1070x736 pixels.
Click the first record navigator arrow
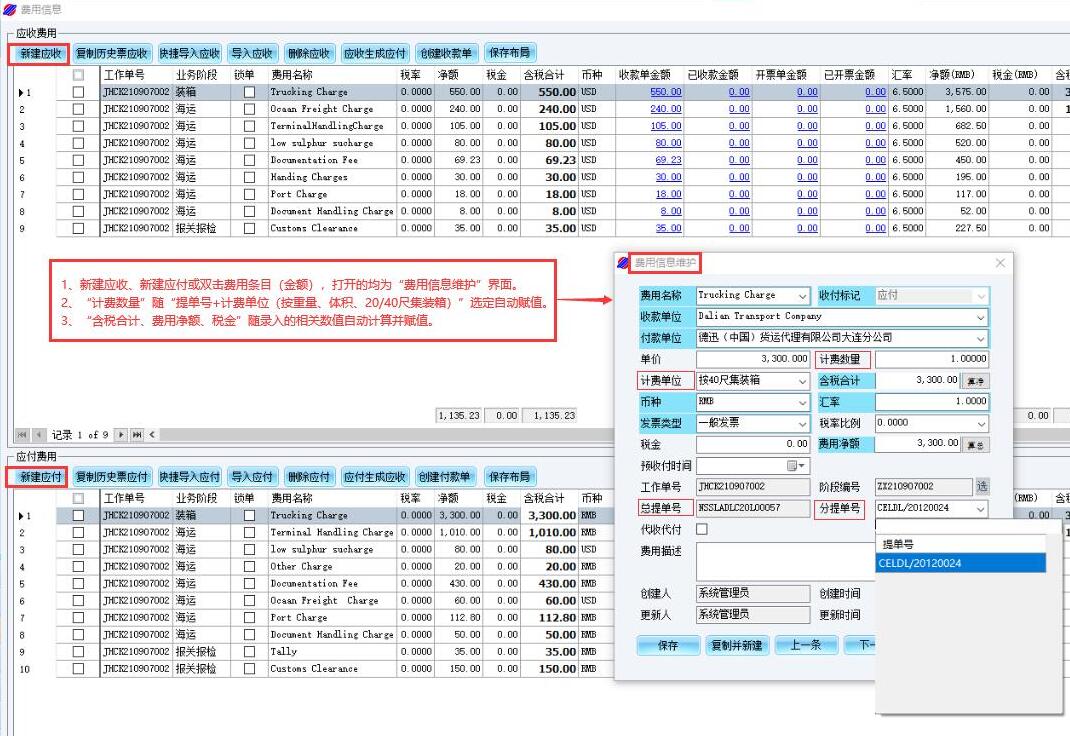23,435
